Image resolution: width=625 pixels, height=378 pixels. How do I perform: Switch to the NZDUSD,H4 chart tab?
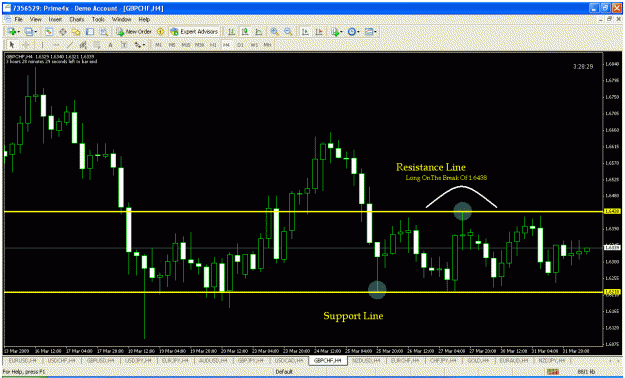point(366,360)
